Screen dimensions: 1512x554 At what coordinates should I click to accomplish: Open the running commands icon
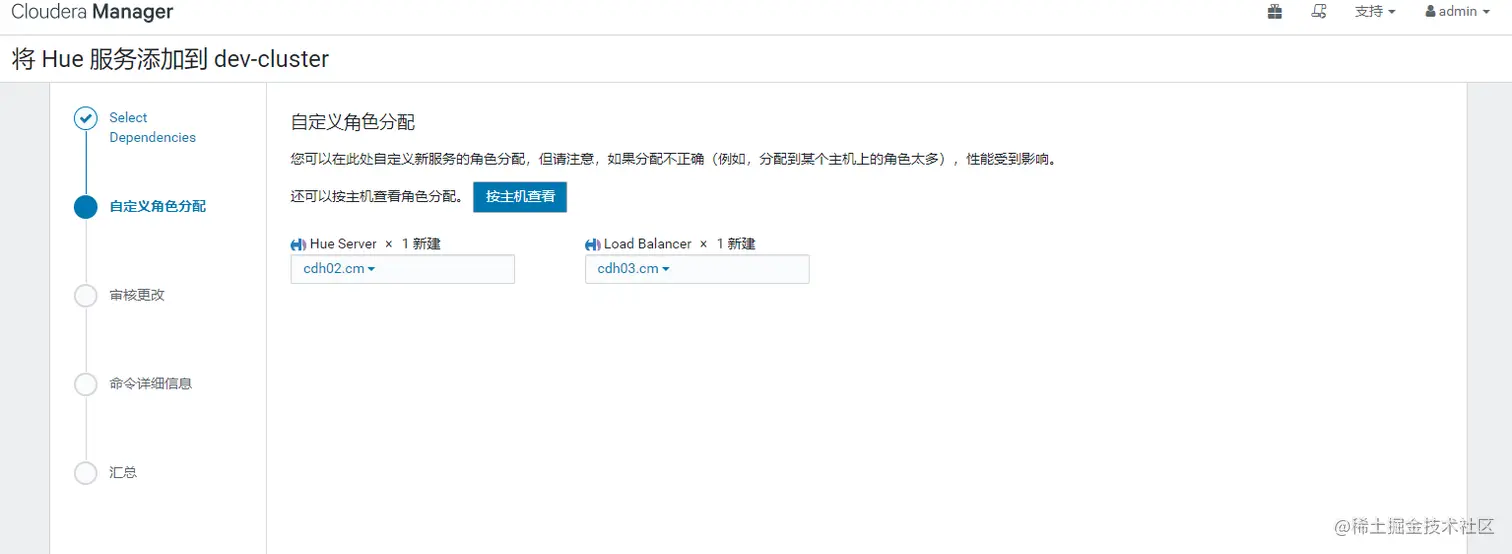(x=1319, y=12)
